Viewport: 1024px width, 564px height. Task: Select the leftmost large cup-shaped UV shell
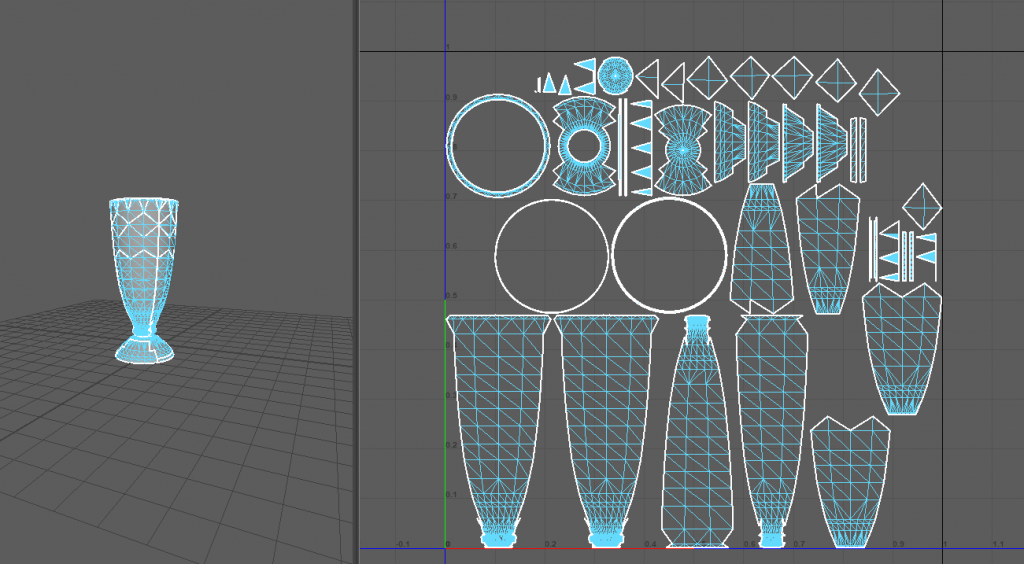(x=497, y=420)
